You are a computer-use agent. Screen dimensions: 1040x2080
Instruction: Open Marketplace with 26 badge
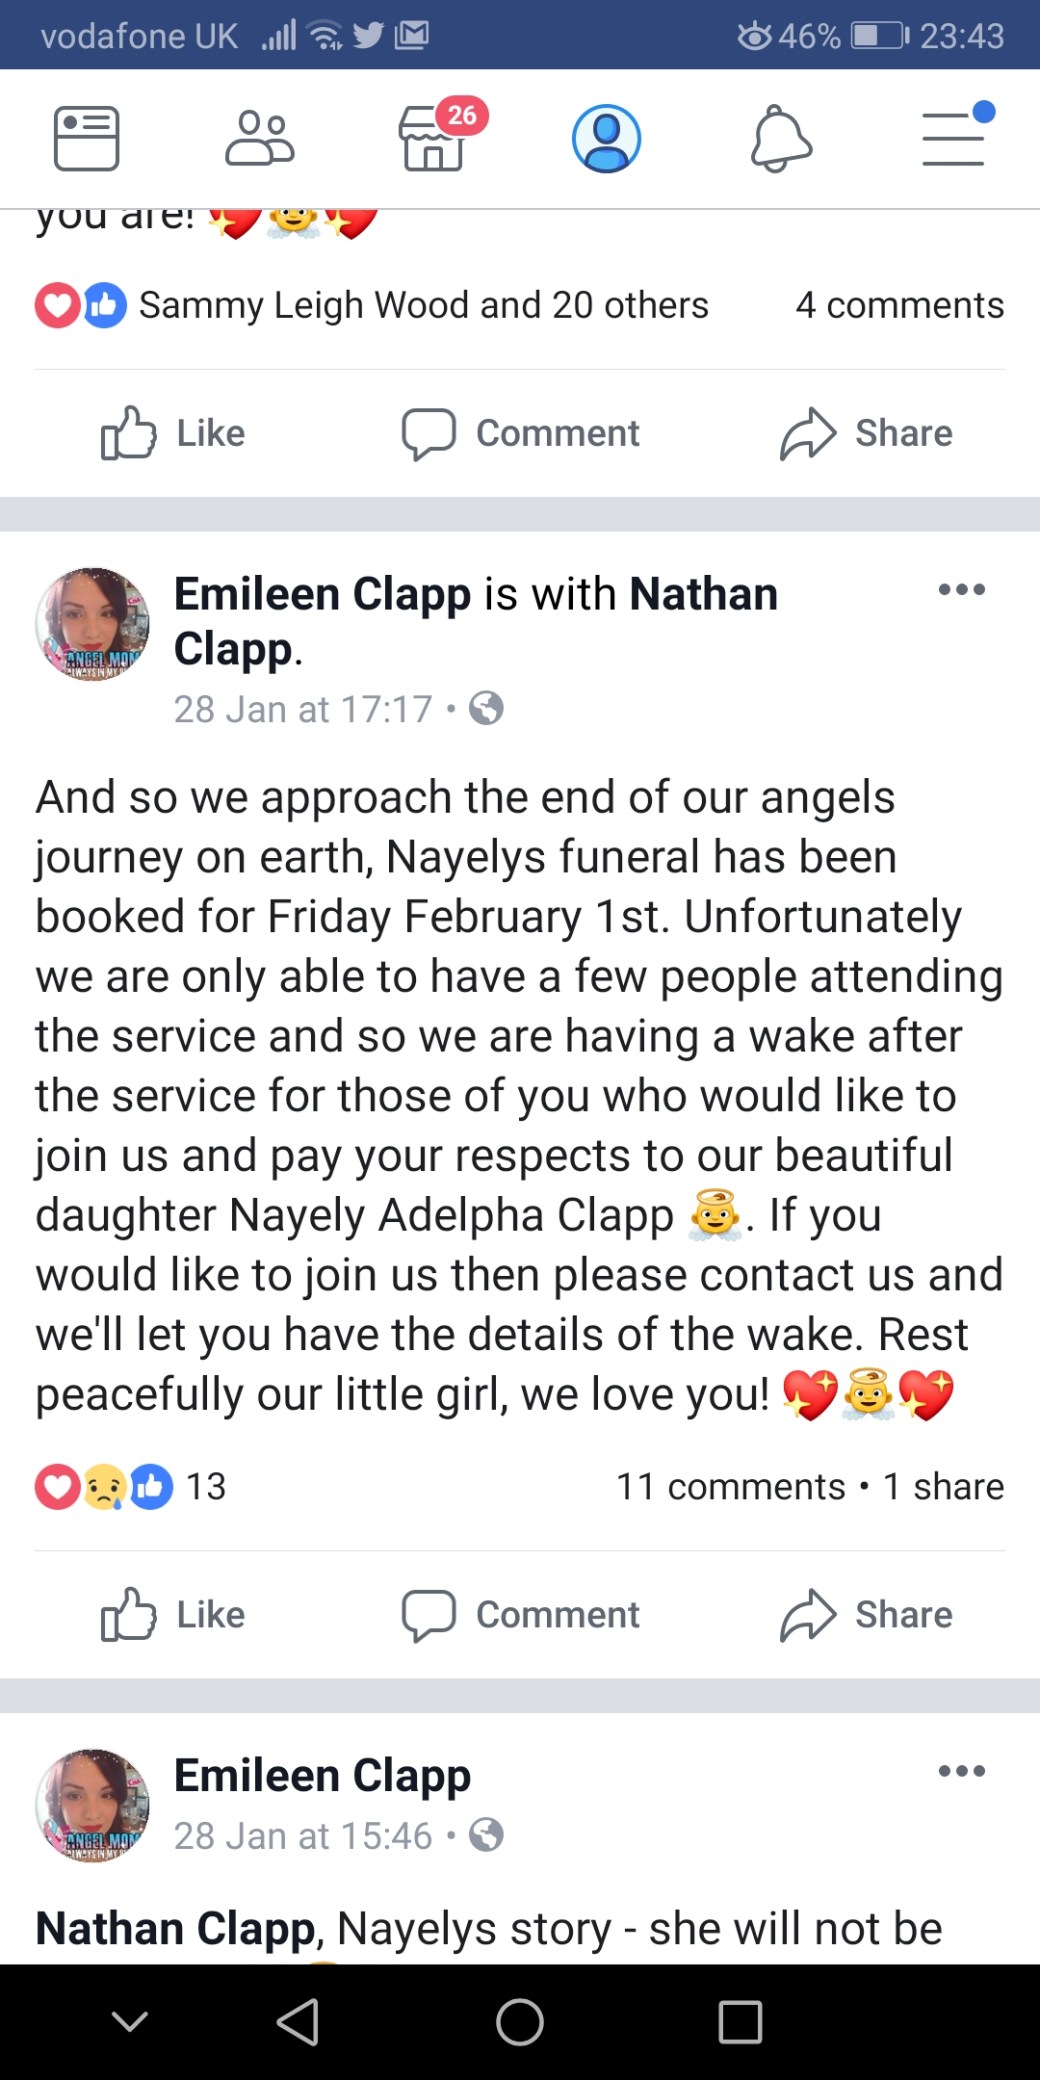(434, 138)
